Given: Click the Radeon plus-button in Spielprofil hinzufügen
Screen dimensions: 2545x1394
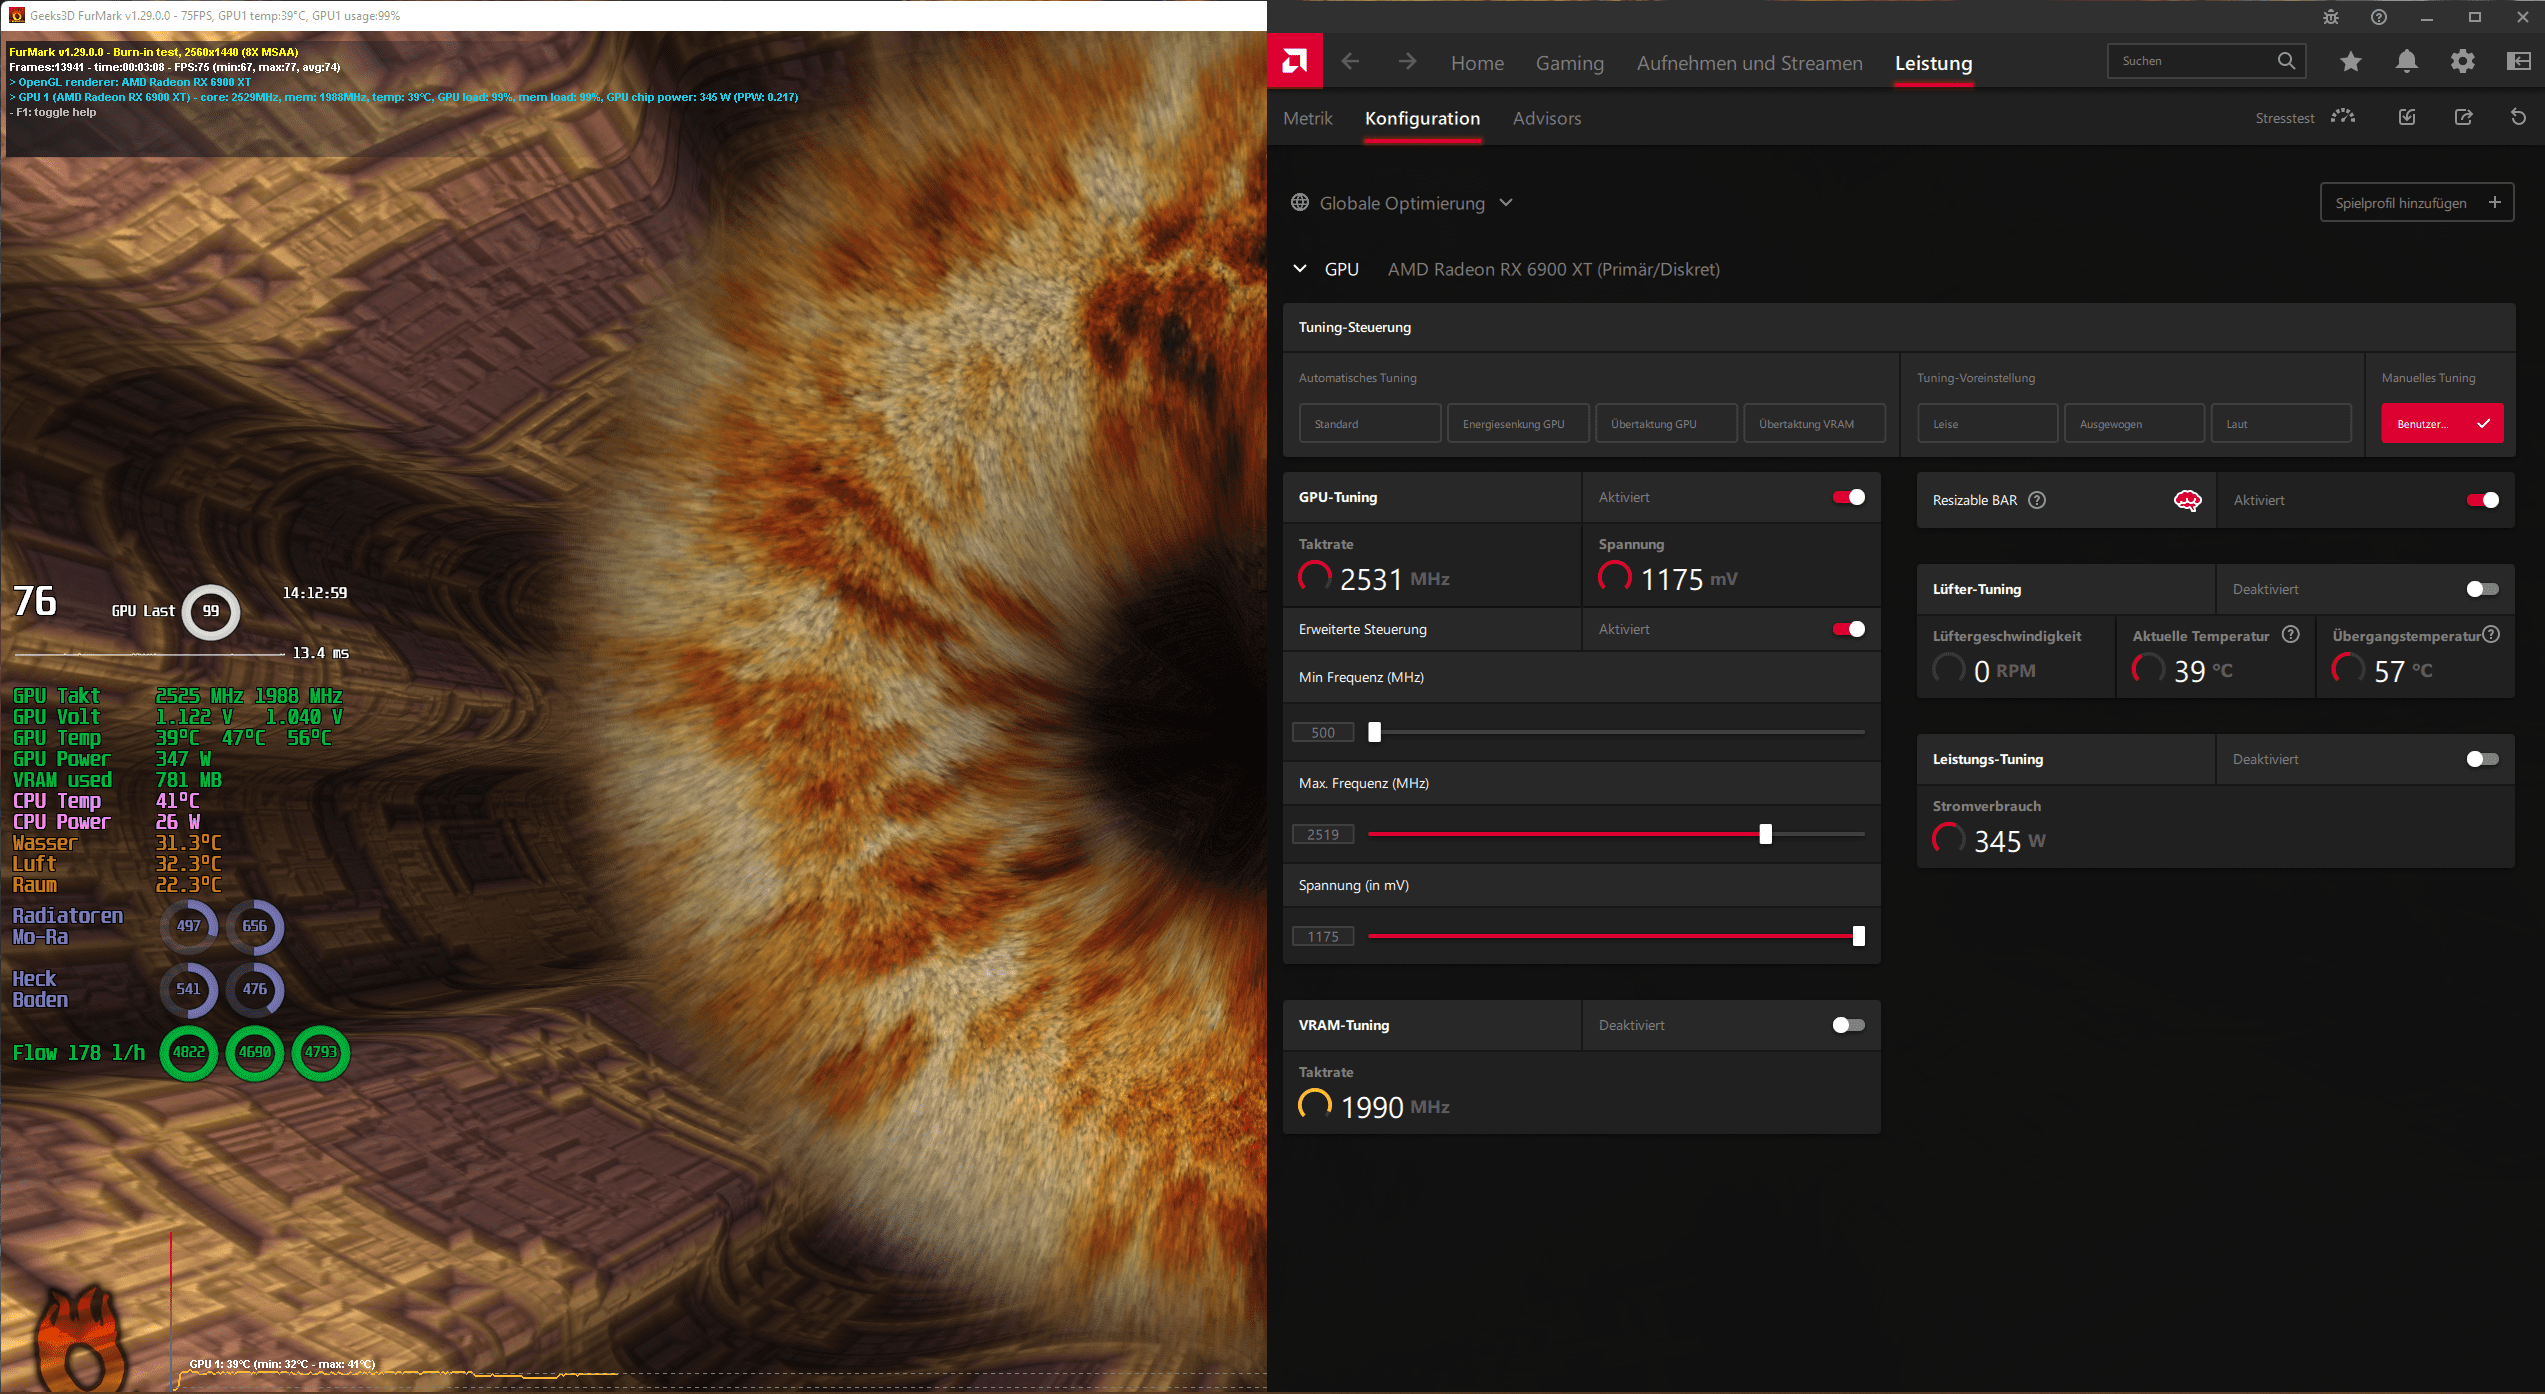Looking at the screenshot, I should pos(2495,202).
